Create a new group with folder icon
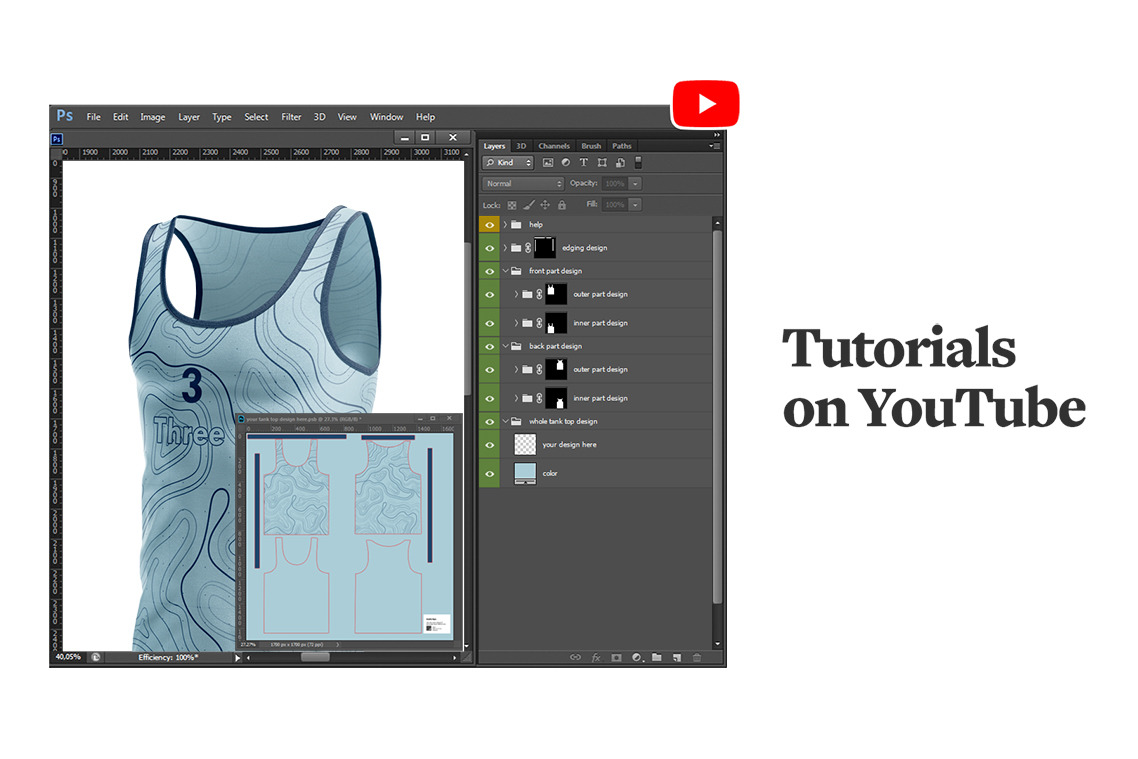The image size is (1138, 759). click(657, 657)
